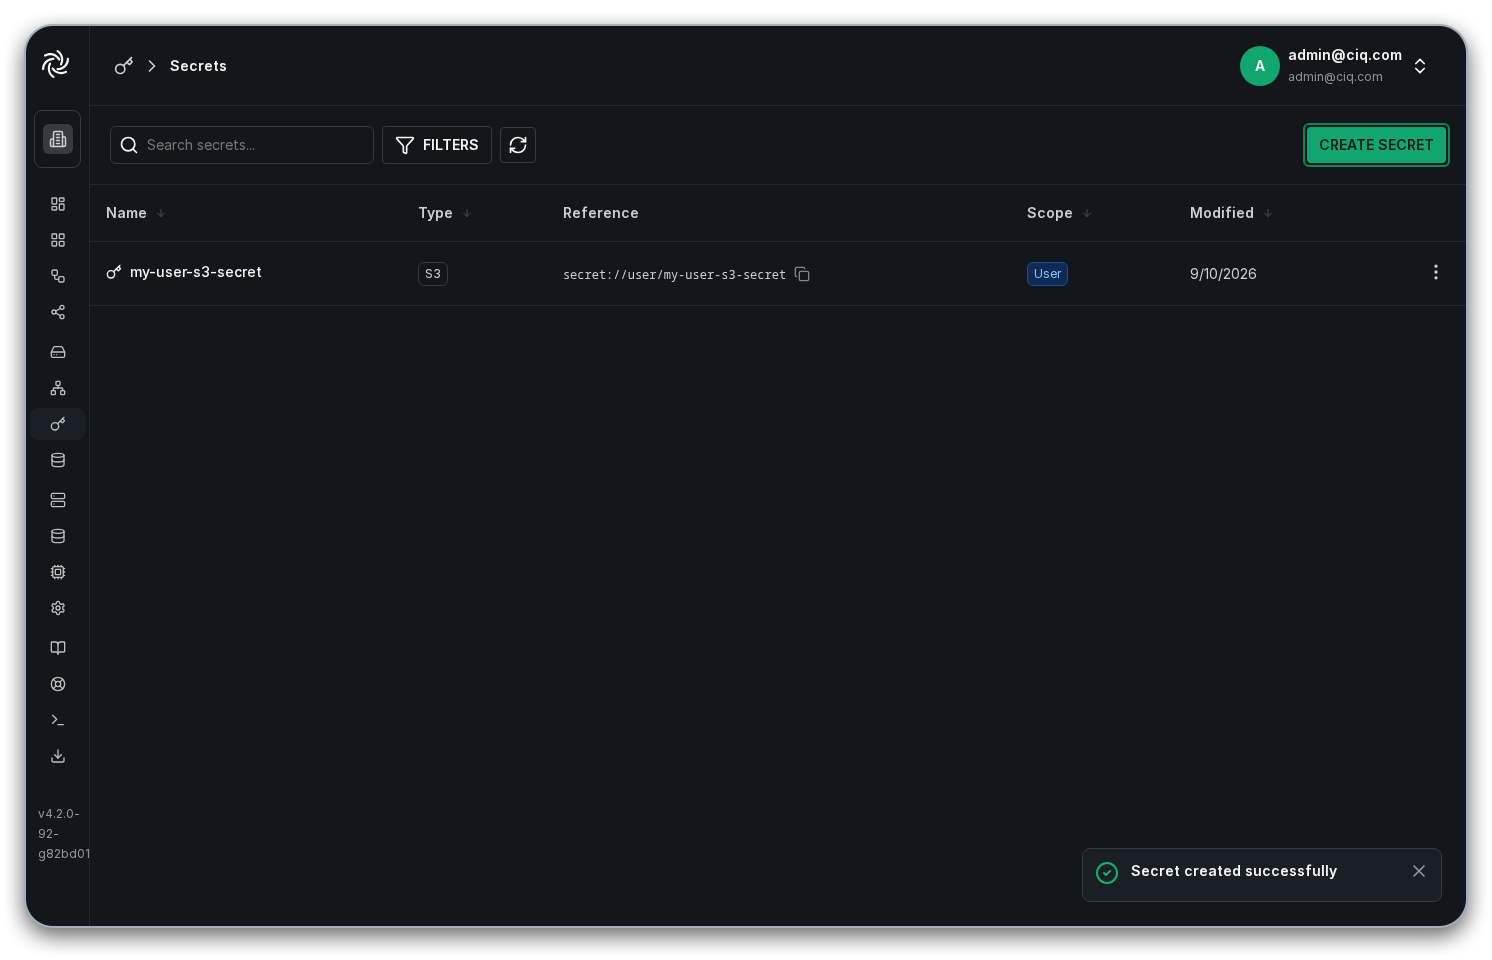Open the FILTERS button
This screenshot has width=1492, height=960.
[x=437, y=145]
